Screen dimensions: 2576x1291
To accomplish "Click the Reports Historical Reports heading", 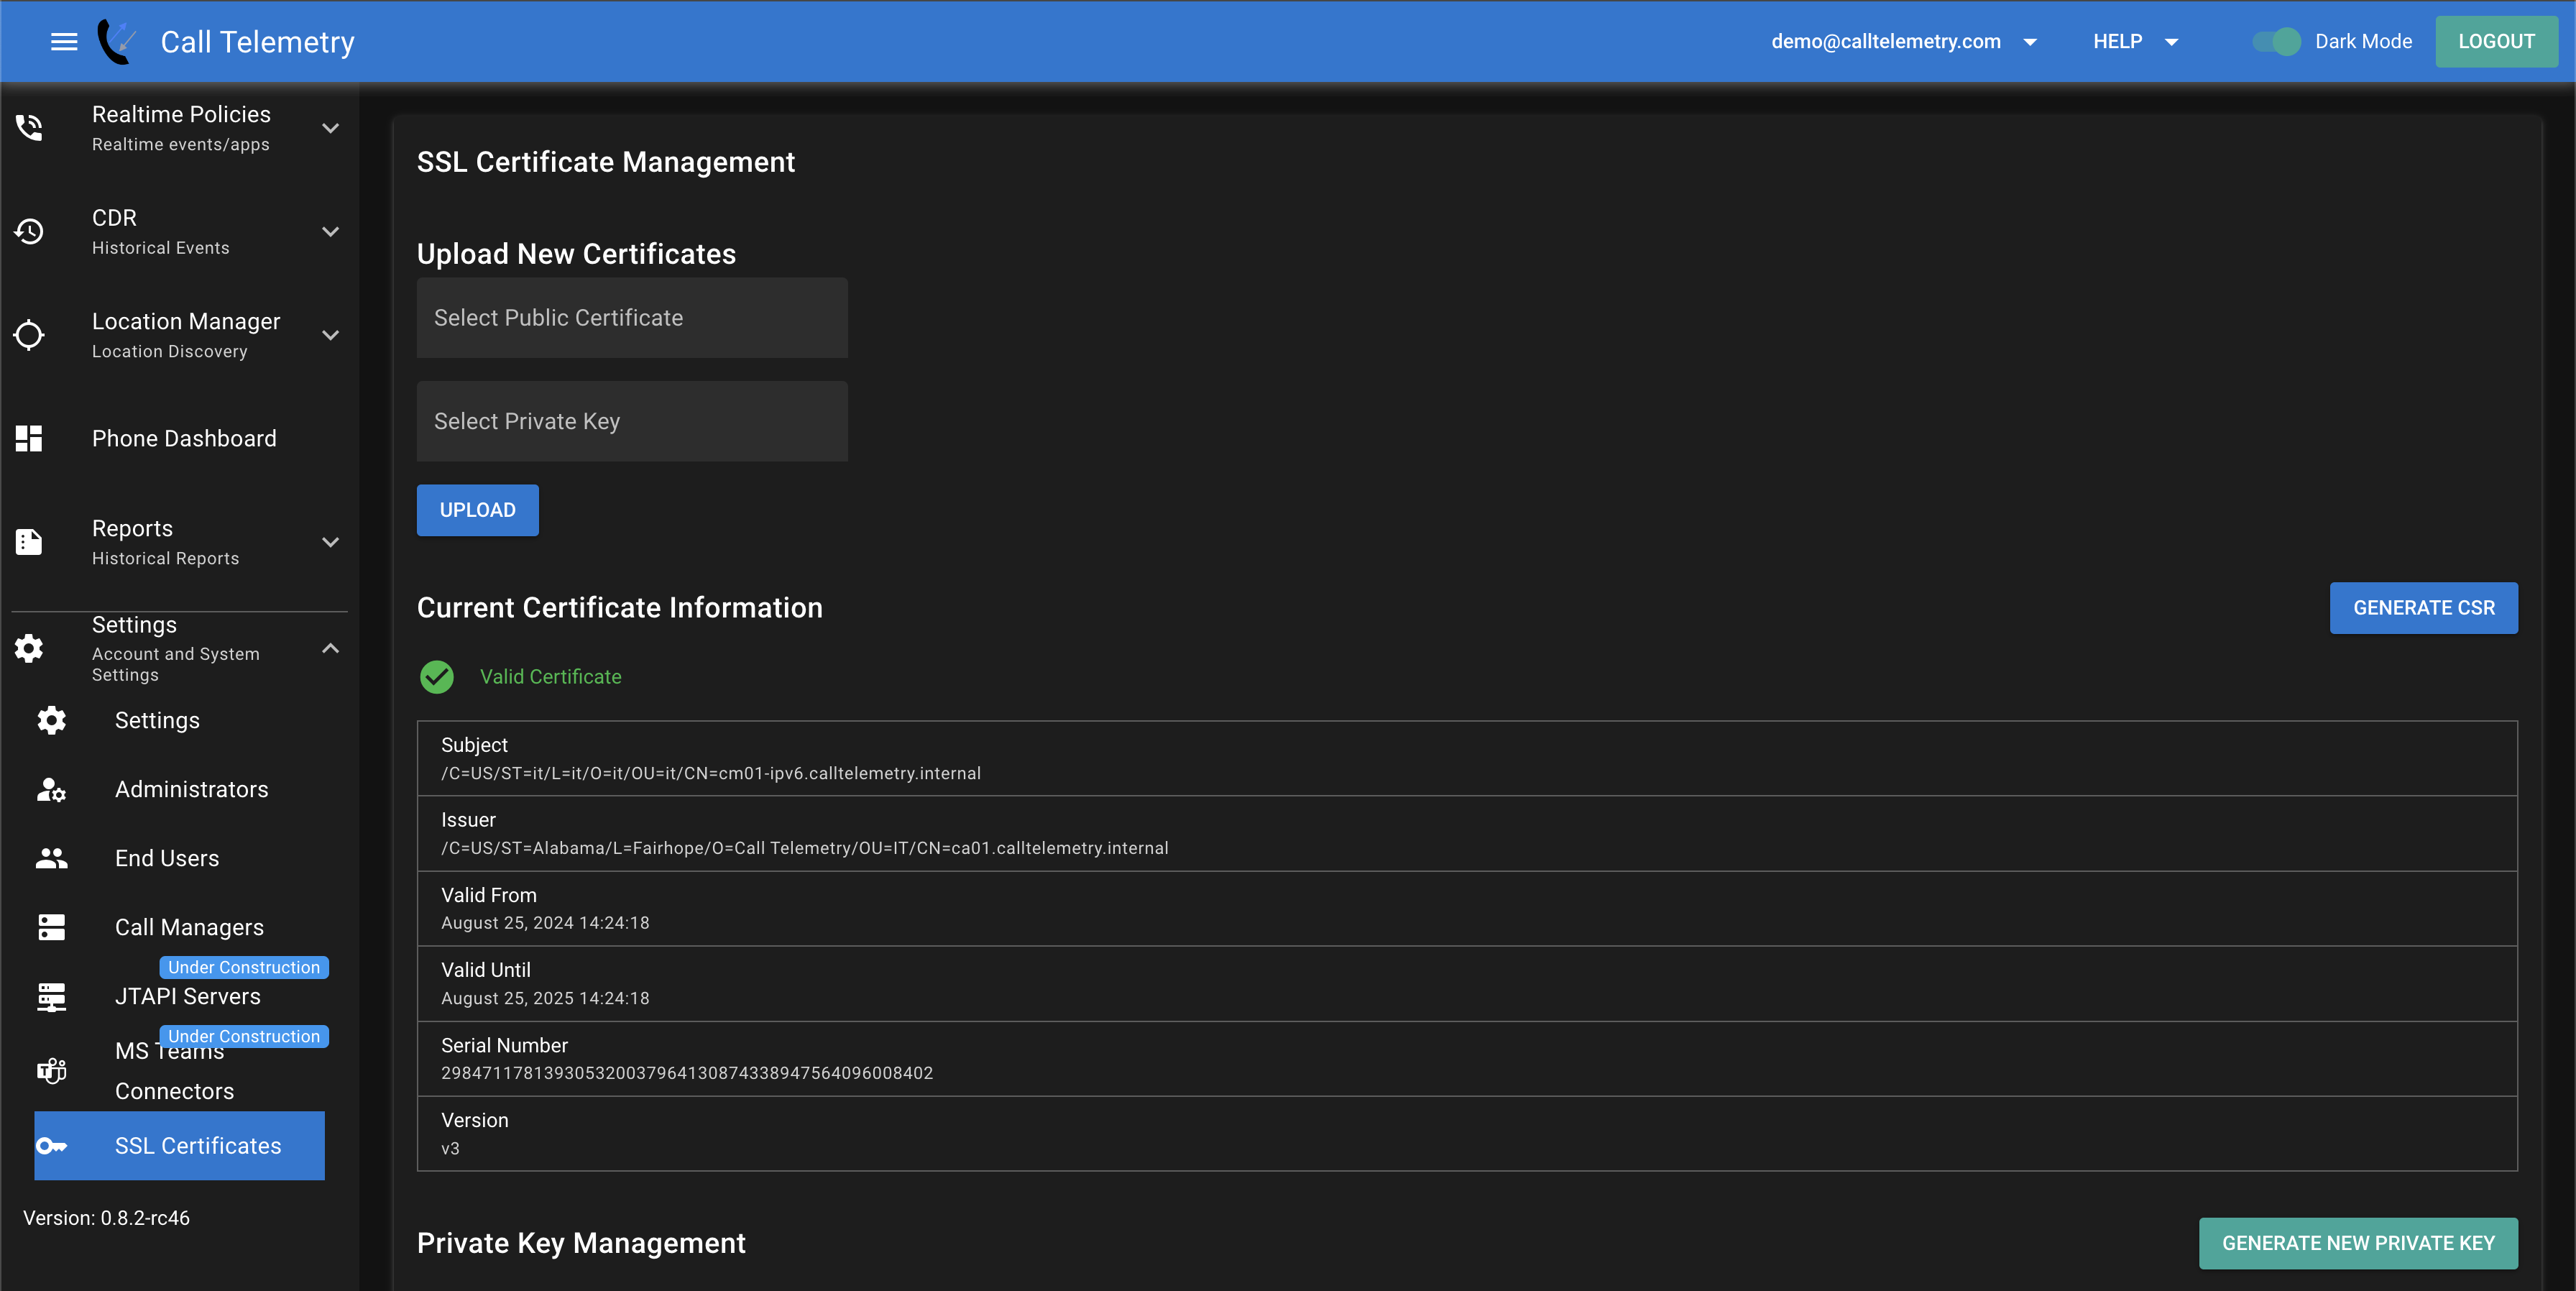I will (165, 542).
